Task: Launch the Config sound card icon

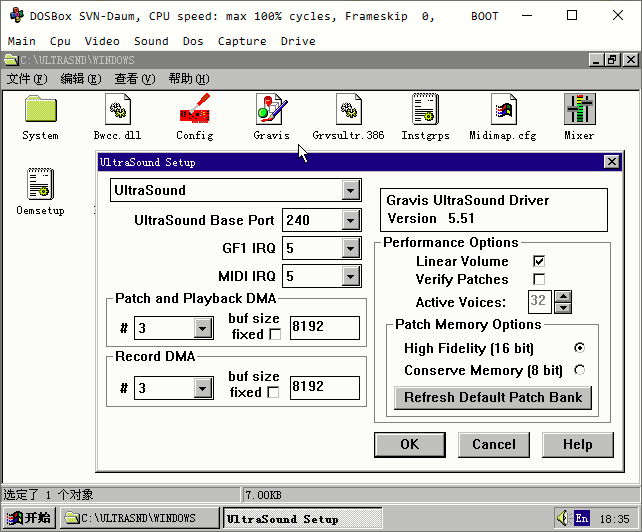Action: (x=195, y=109)
